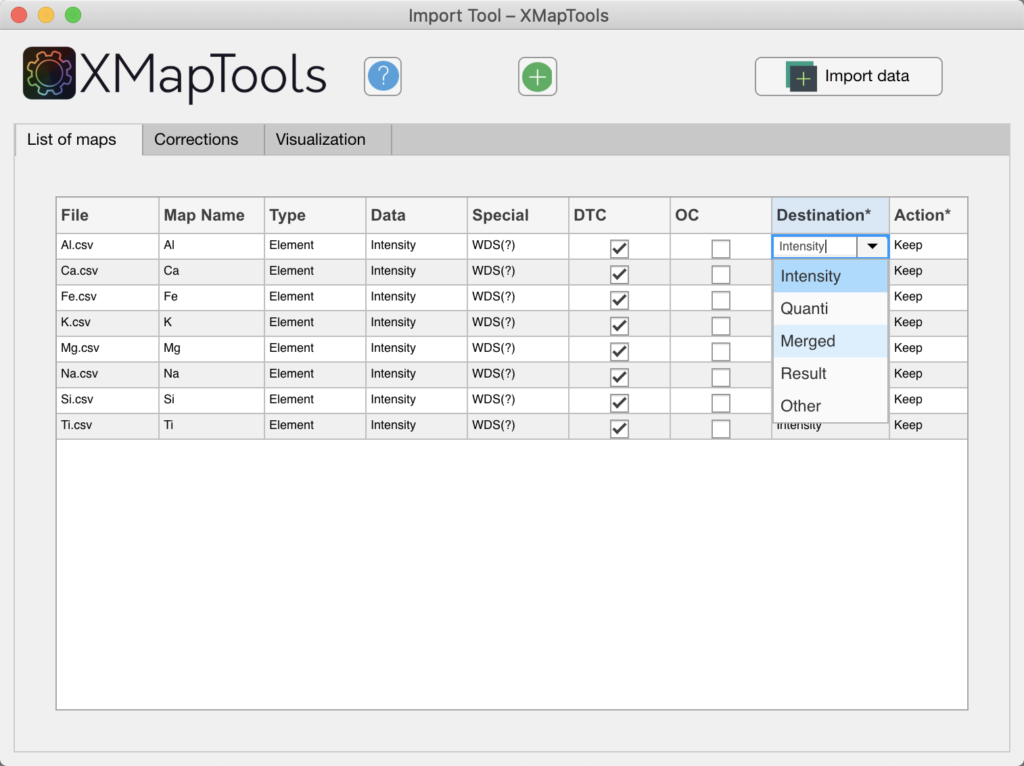Click the Import data button
This screenshot has width=1024, height=766.
point(848,76)
